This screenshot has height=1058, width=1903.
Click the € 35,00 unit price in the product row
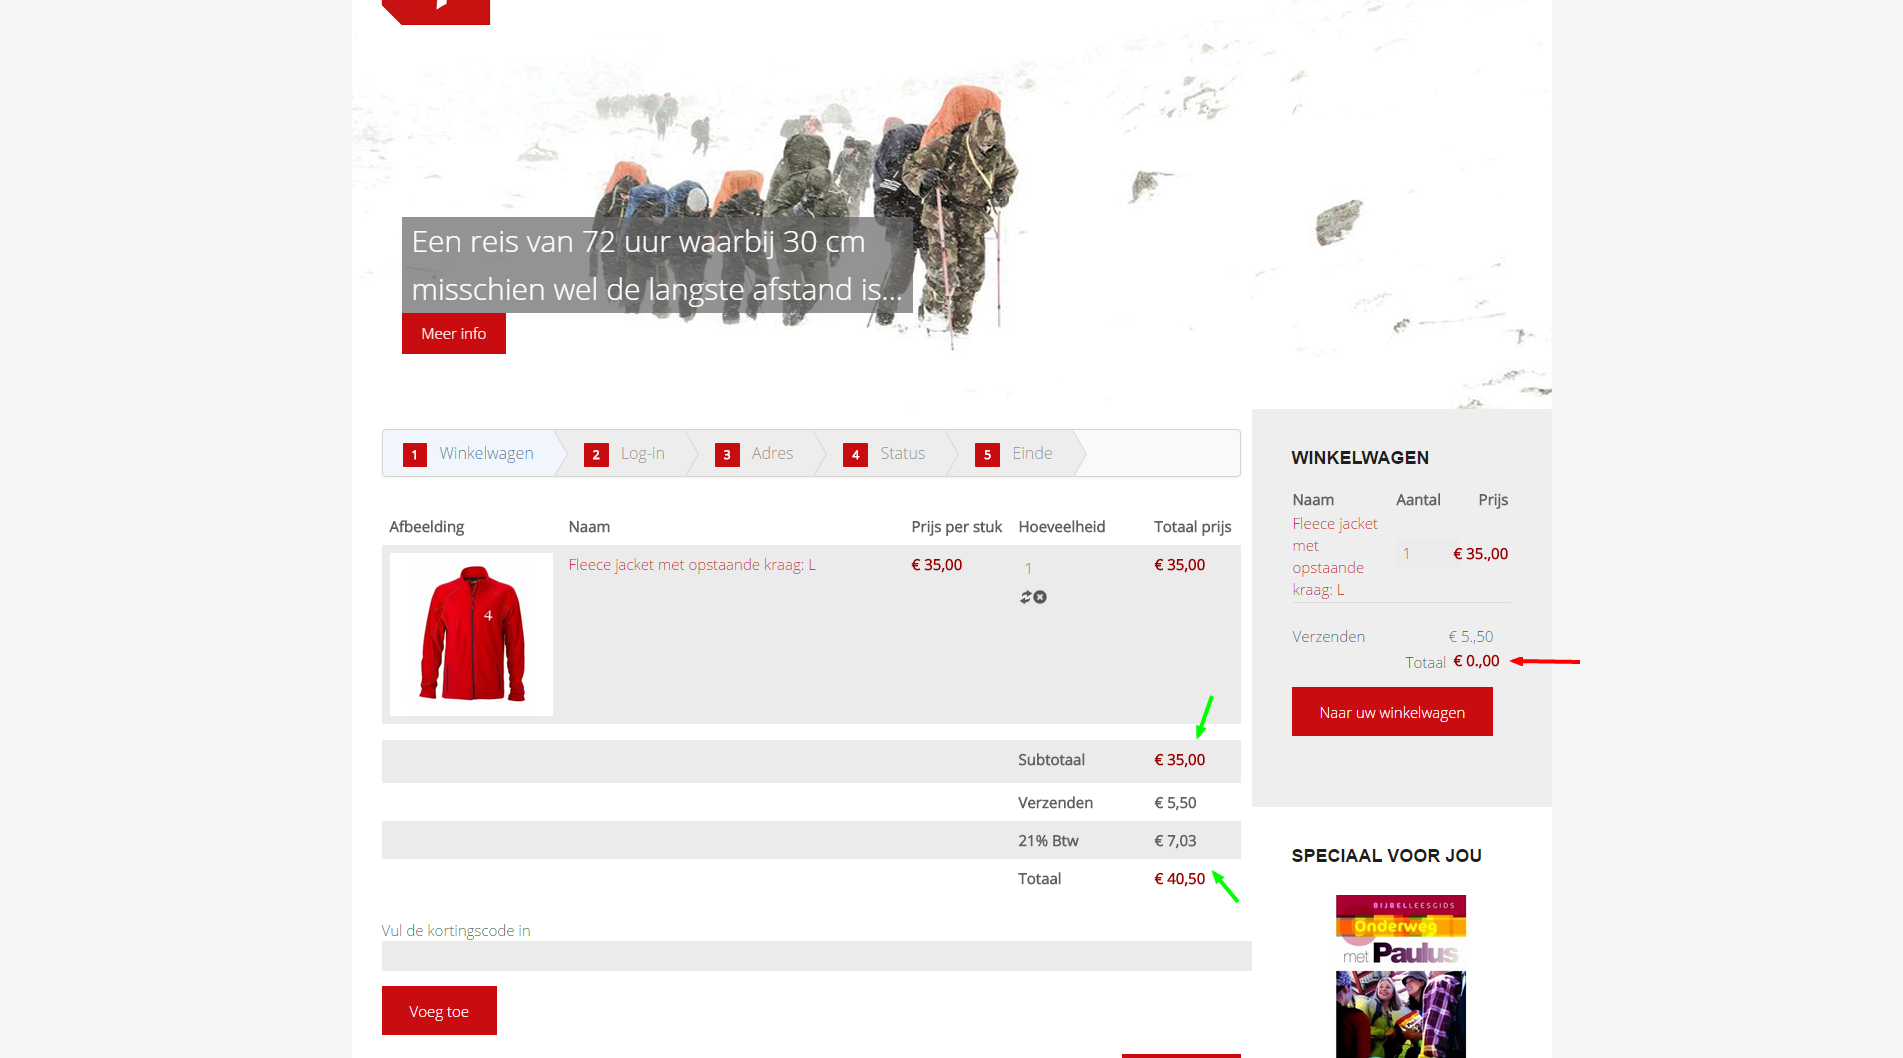pyautogui.click(x=937, y=565)
